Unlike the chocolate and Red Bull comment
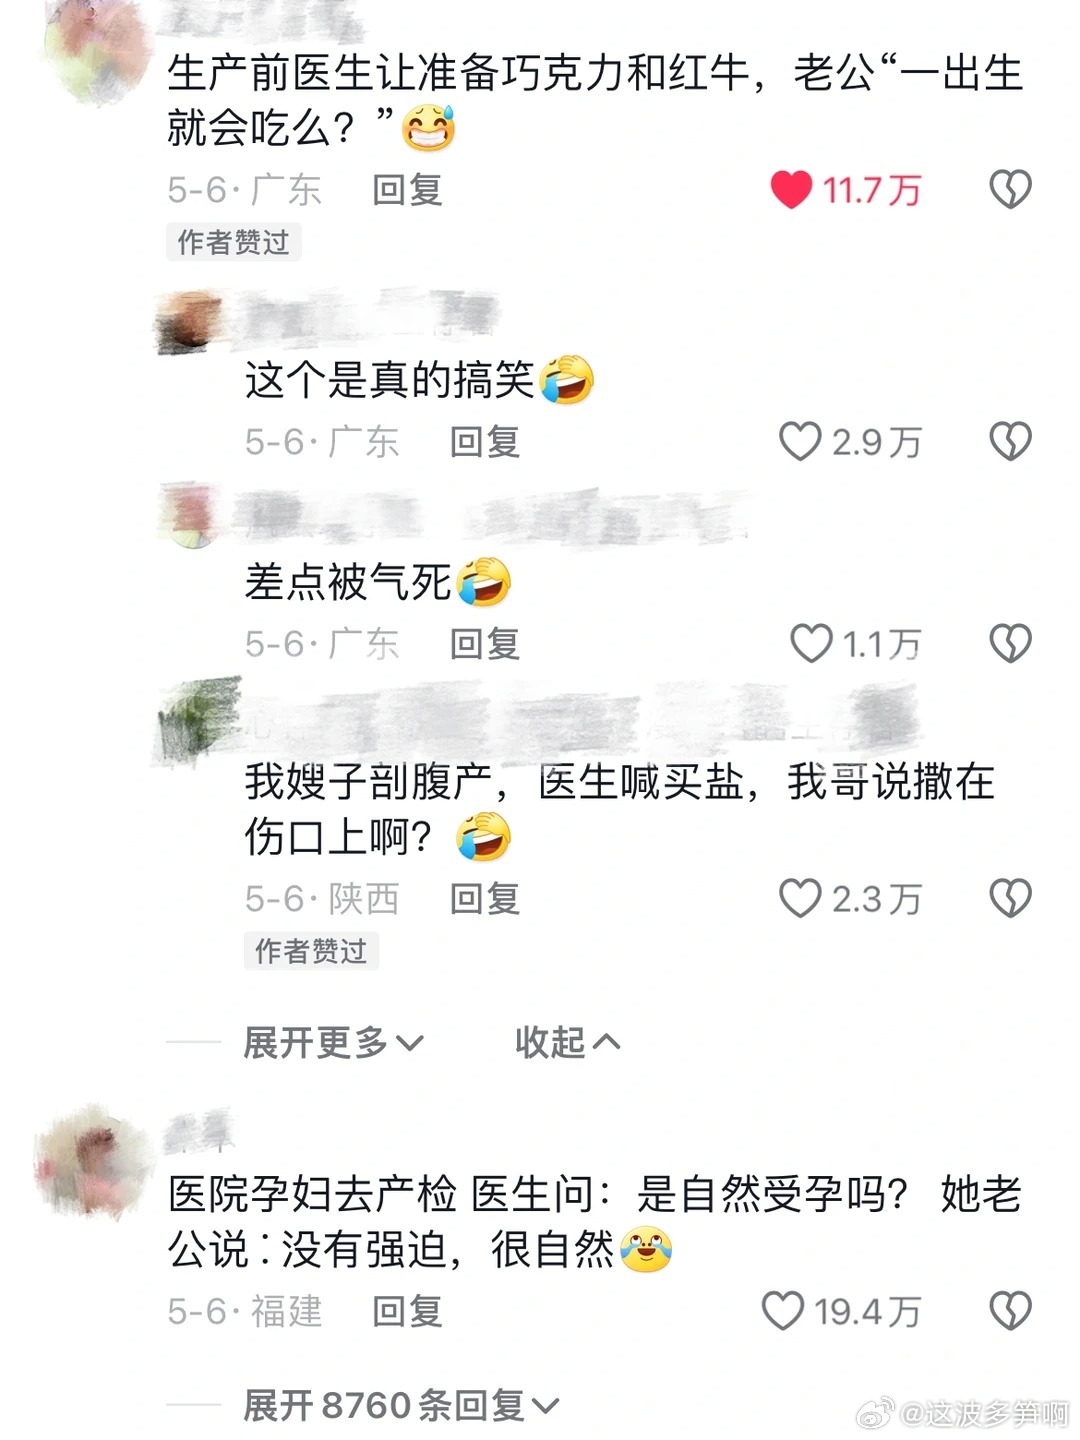The image size is (1080, 1440). 791,189
